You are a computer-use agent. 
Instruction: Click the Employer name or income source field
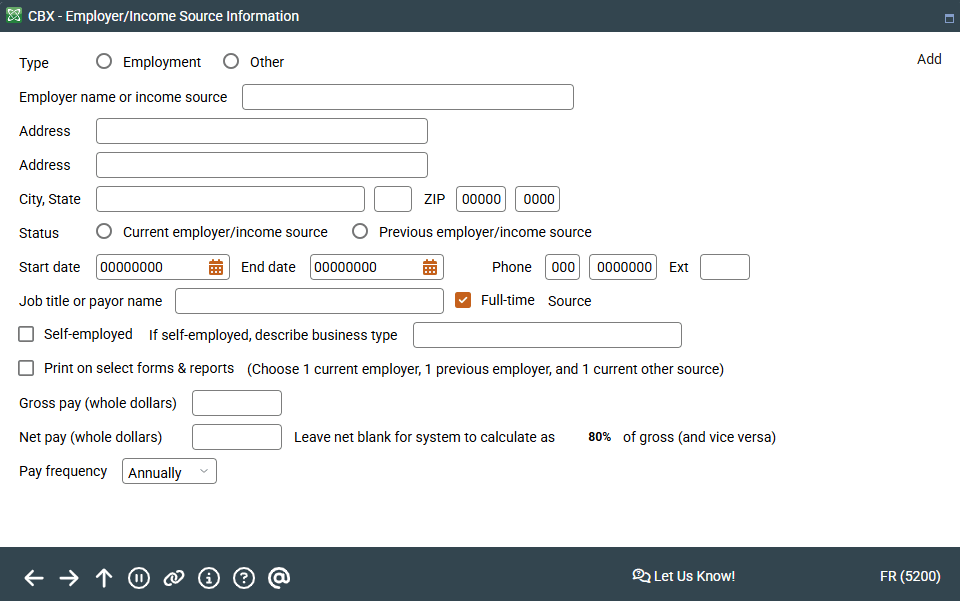pyautogui.click(x=407, y=97)
